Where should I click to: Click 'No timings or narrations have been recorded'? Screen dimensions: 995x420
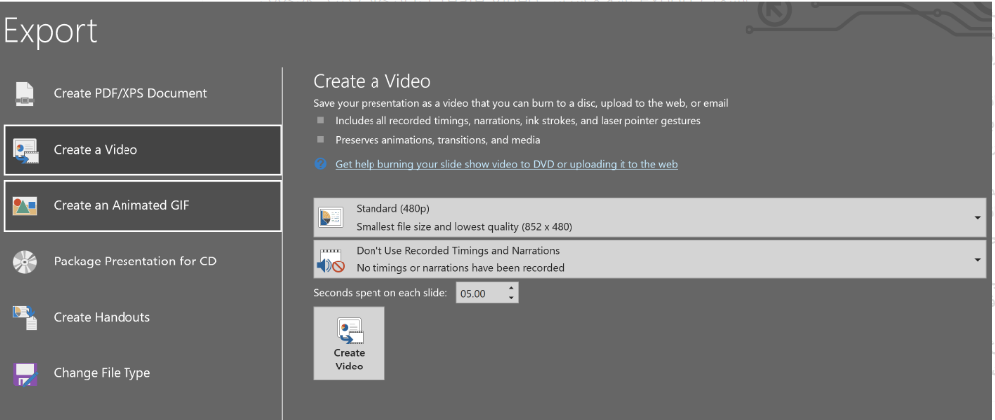click(461, 268)
